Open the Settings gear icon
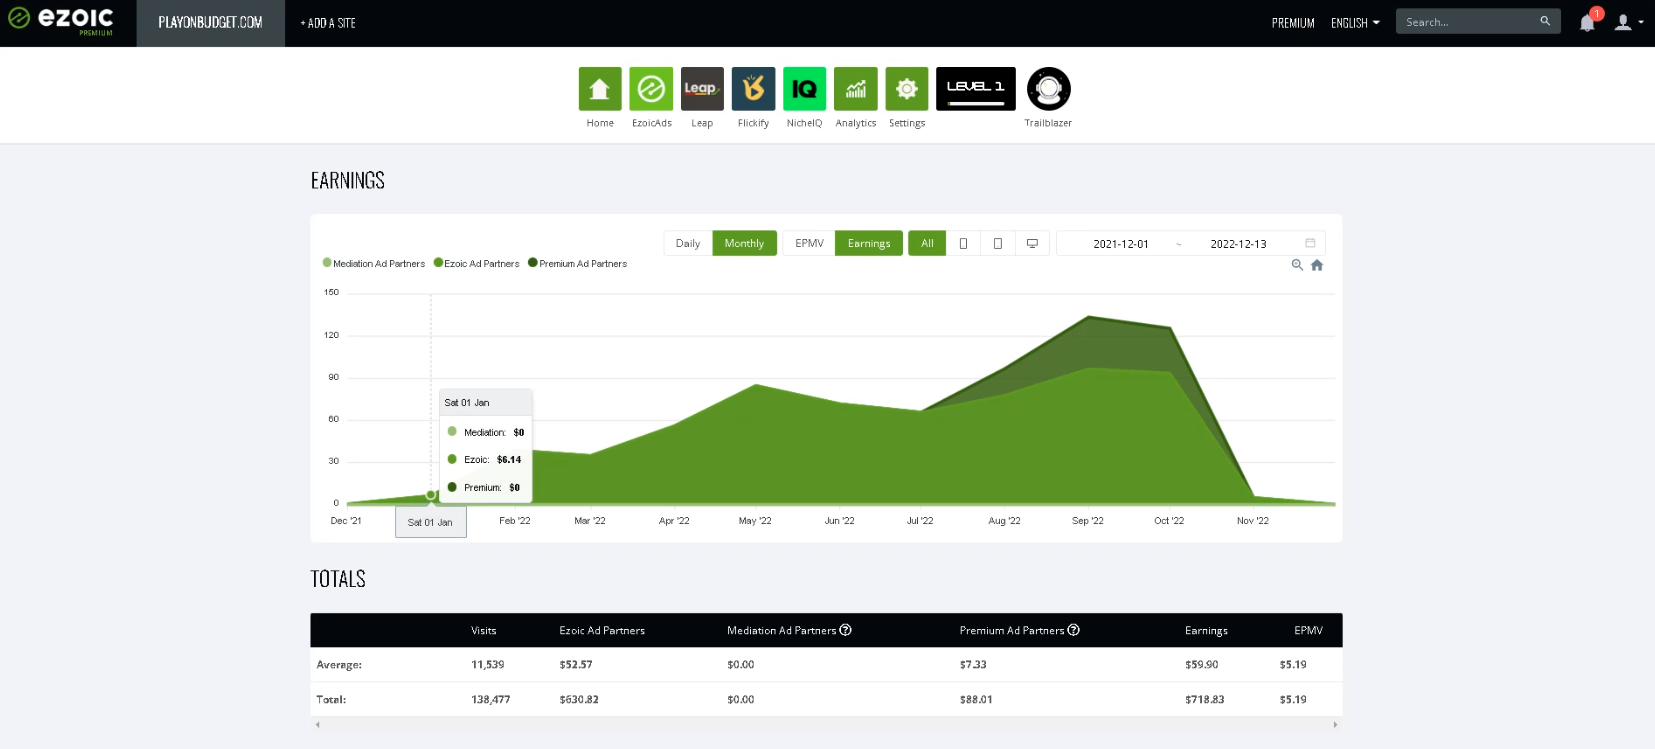The image size is (1655, 749). click(907, 89)
